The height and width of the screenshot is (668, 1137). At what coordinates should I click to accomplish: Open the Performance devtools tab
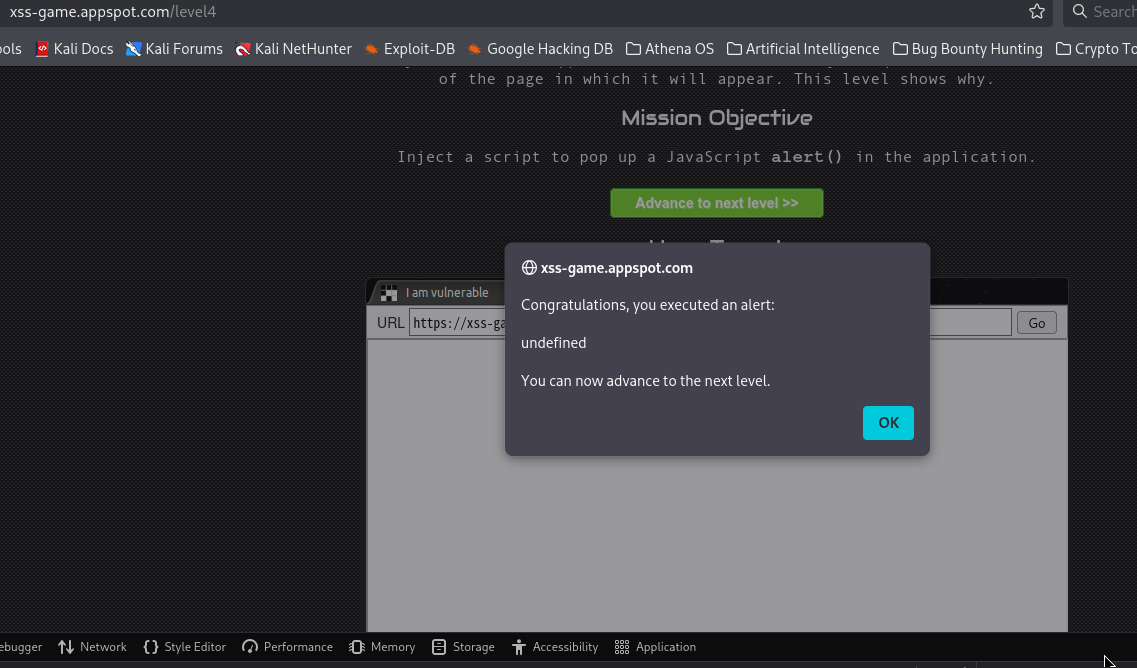point(288,647)
